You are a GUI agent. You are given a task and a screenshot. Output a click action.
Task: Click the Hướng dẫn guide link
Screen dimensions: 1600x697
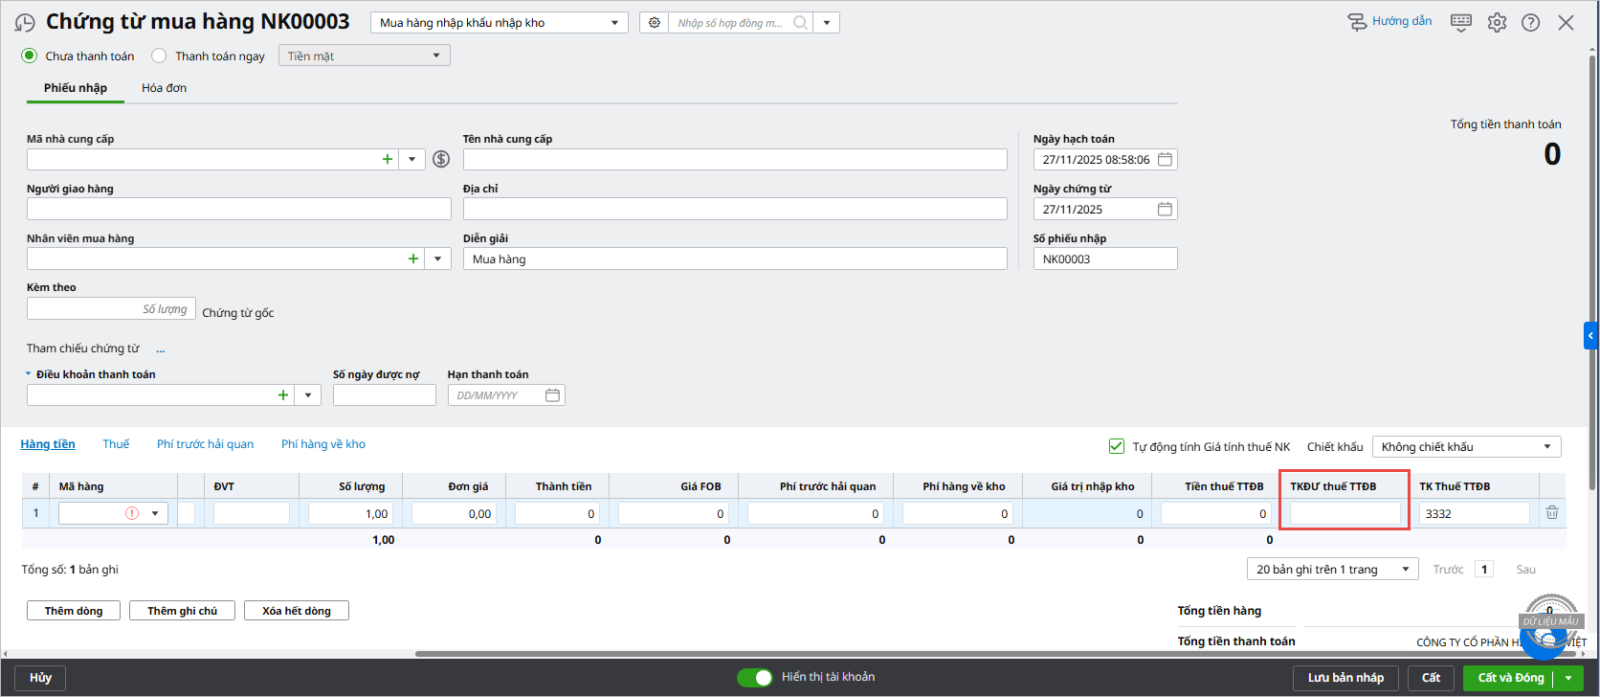coord(1390,21)
